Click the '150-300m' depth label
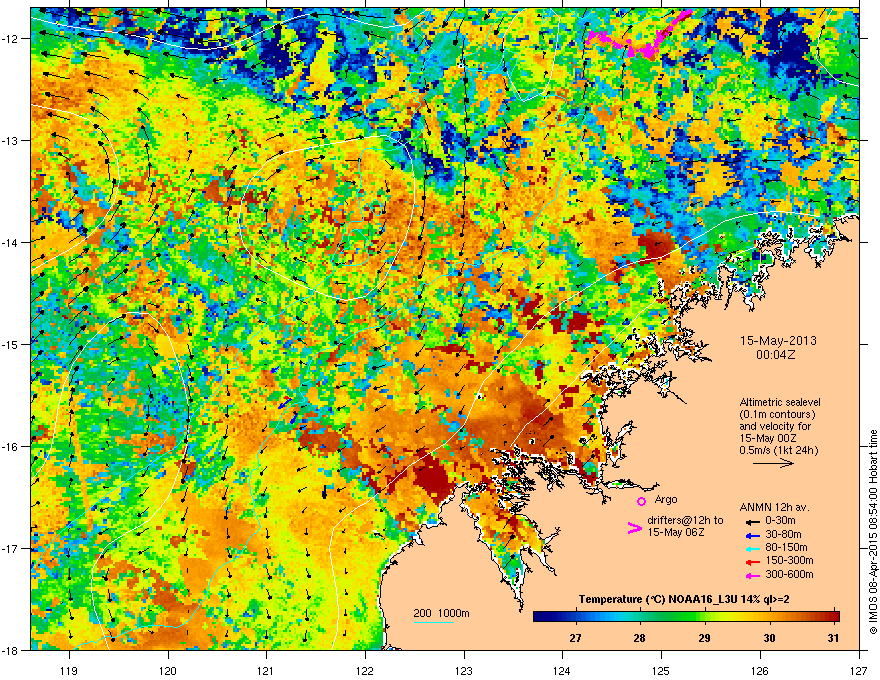Image resolution: width=880 pixels, height=680 pixels. pyautogui.click(x=789, y=560)
